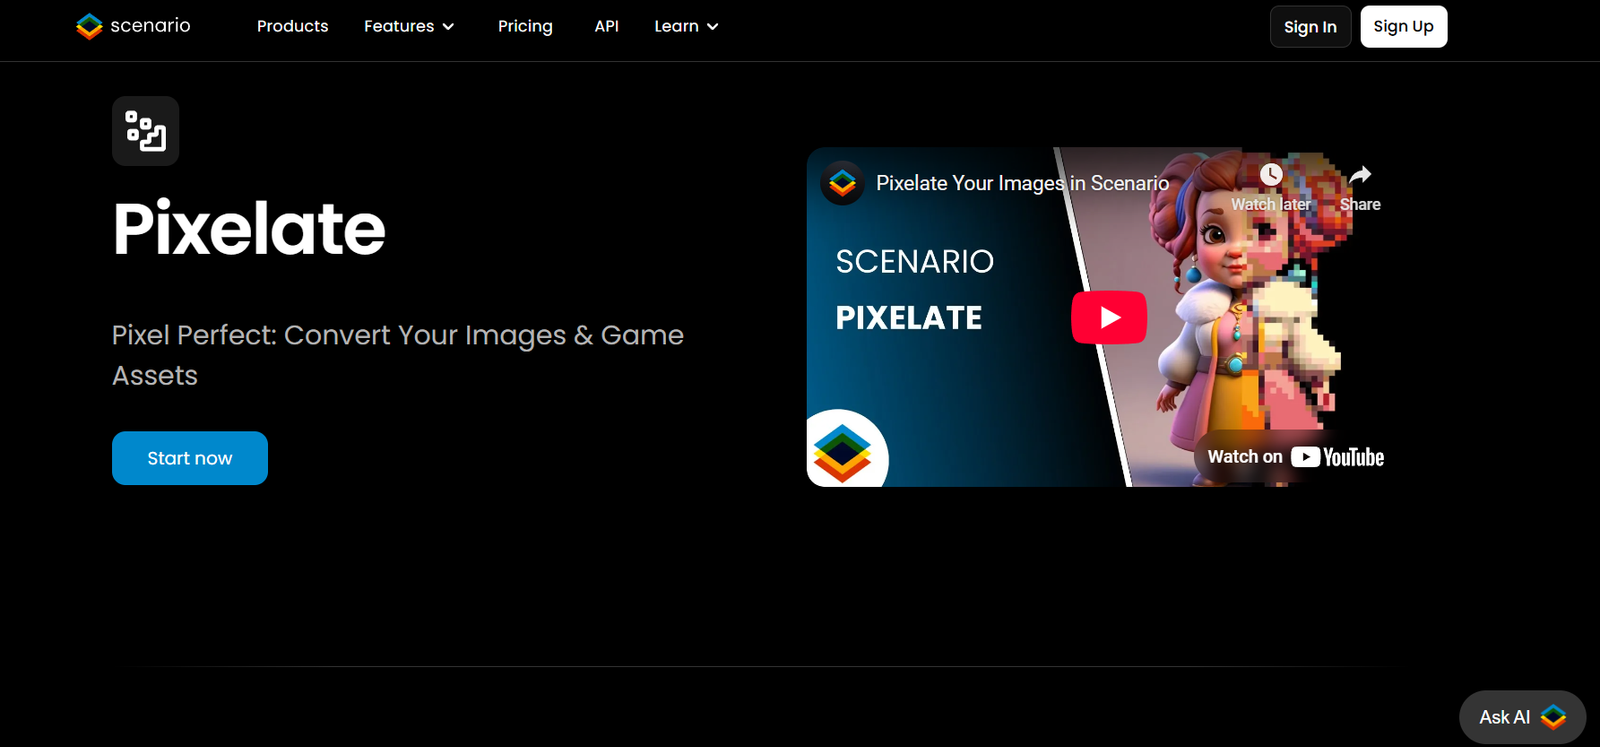Click the YouTube logo in Watch on YouTube
The width and height of the screenshot is (1600, 747).
click(x=1337, y=457)
